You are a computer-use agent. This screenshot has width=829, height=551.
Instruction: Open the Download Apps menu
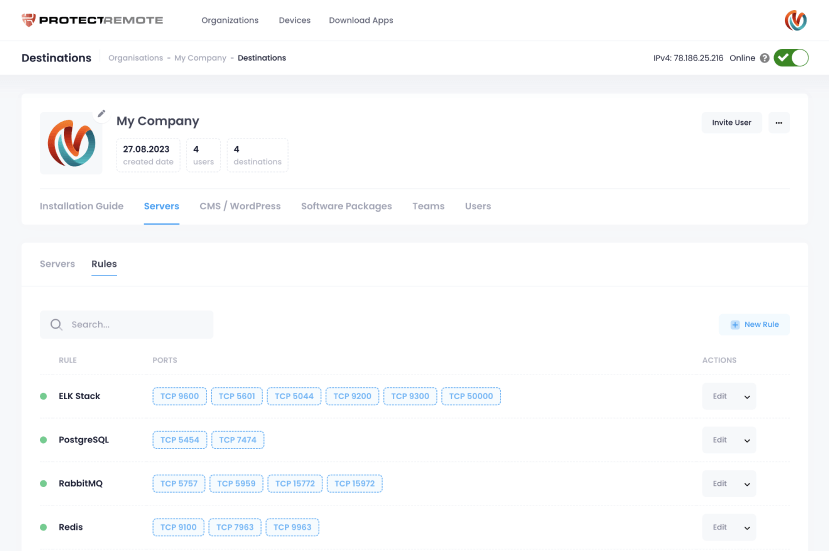pos(361,20)
